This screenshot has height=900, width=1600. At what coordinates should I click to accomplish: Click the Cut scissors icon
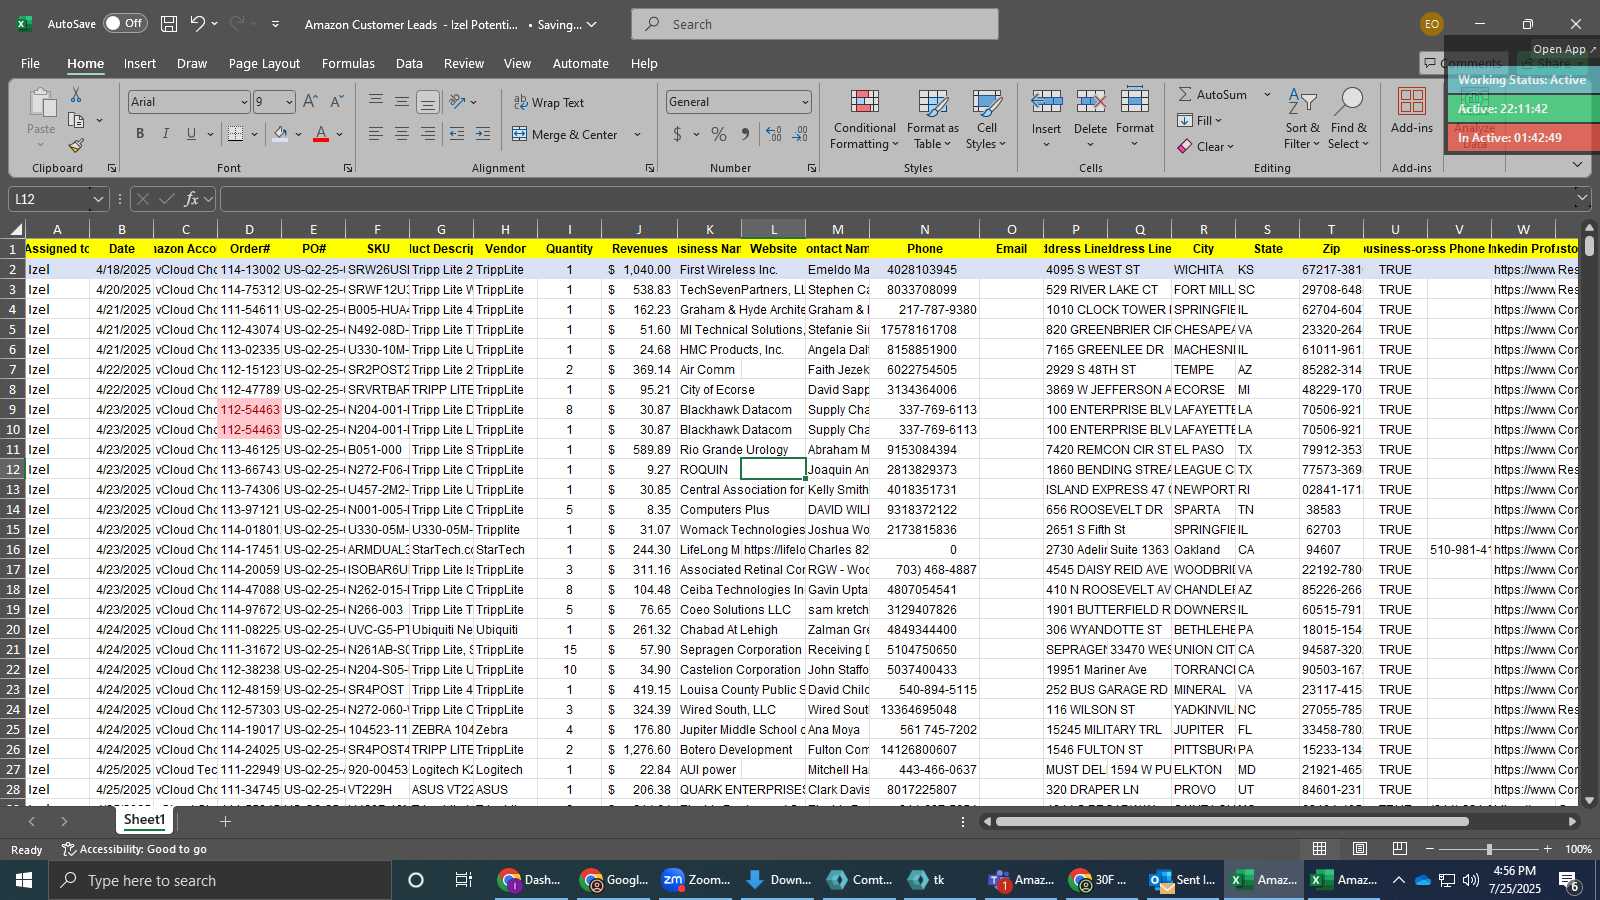(75, 94)
